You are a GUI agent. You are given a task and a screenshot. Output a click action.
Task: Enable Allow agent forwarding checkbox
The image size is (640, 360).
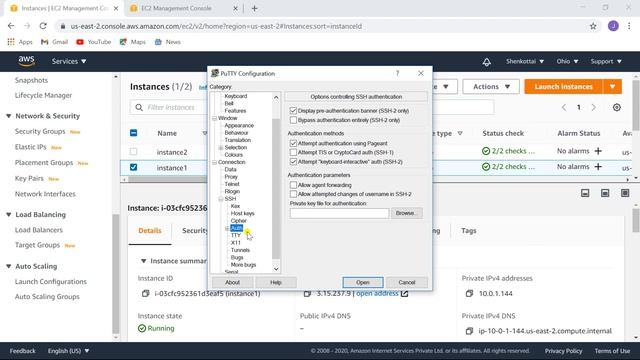click(x=293, y=185)
